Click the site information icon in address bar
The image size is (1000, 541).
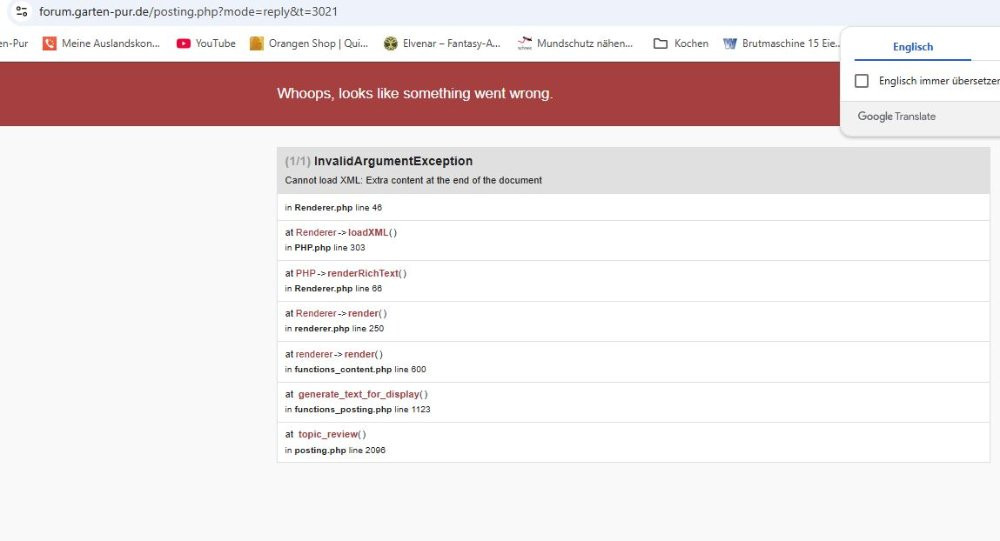point(21,11)
